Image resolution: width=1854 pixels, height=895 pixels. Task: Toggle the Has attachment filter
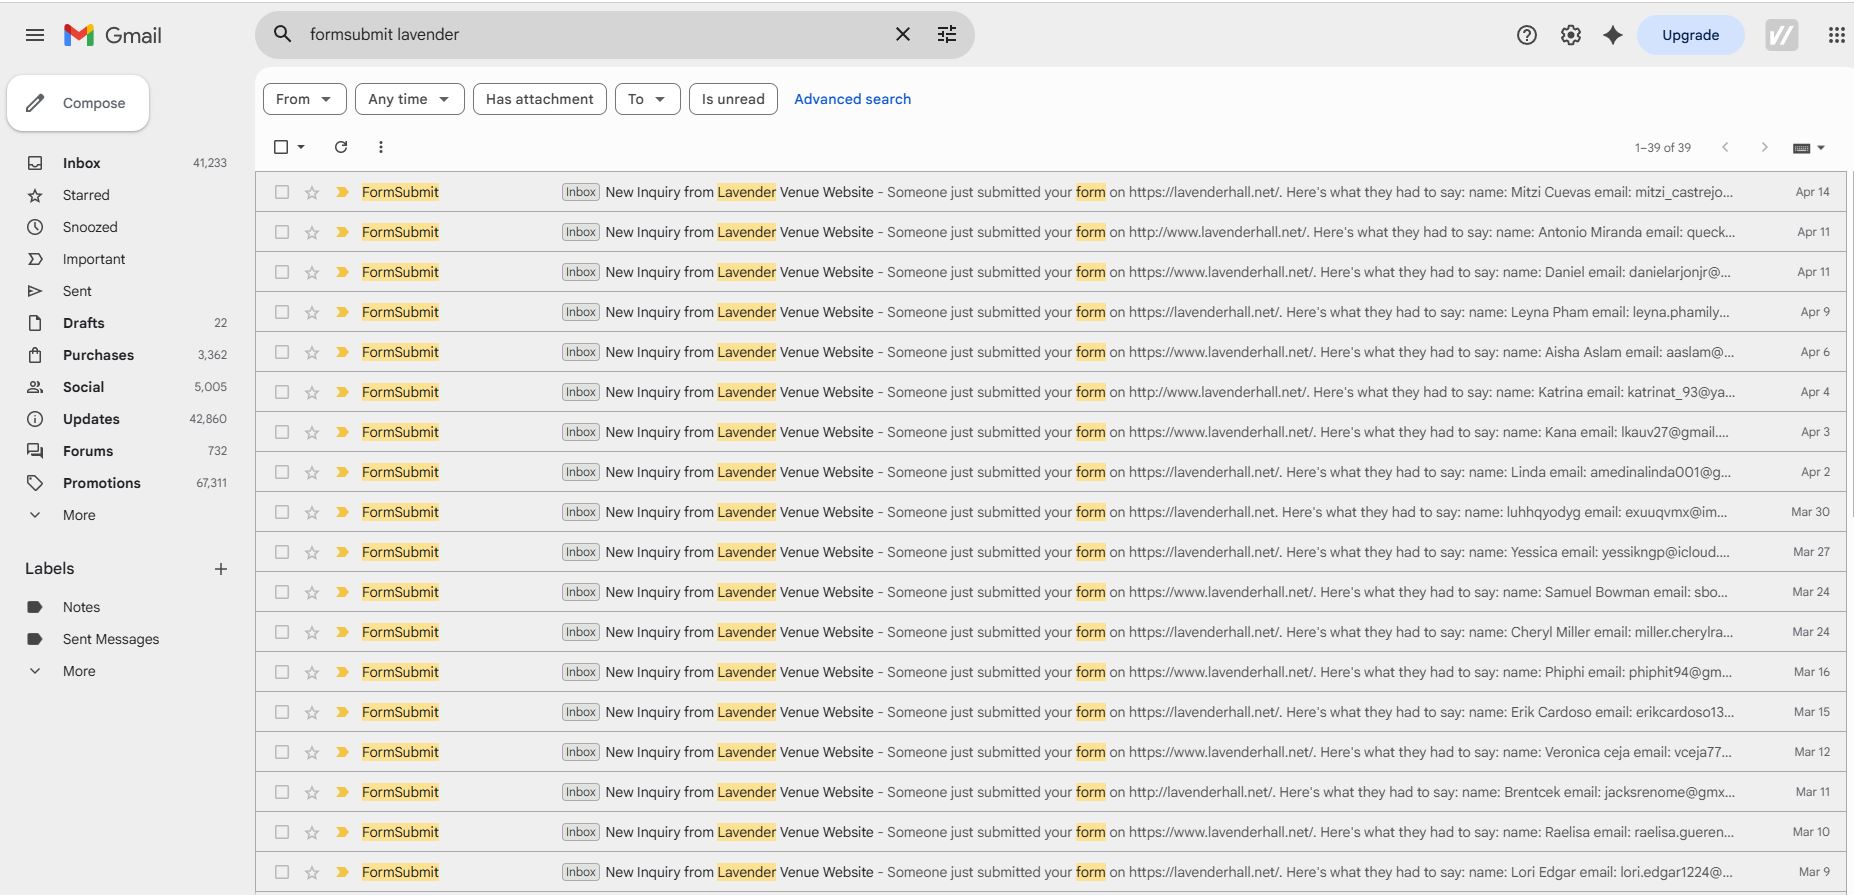pos(540,99)
